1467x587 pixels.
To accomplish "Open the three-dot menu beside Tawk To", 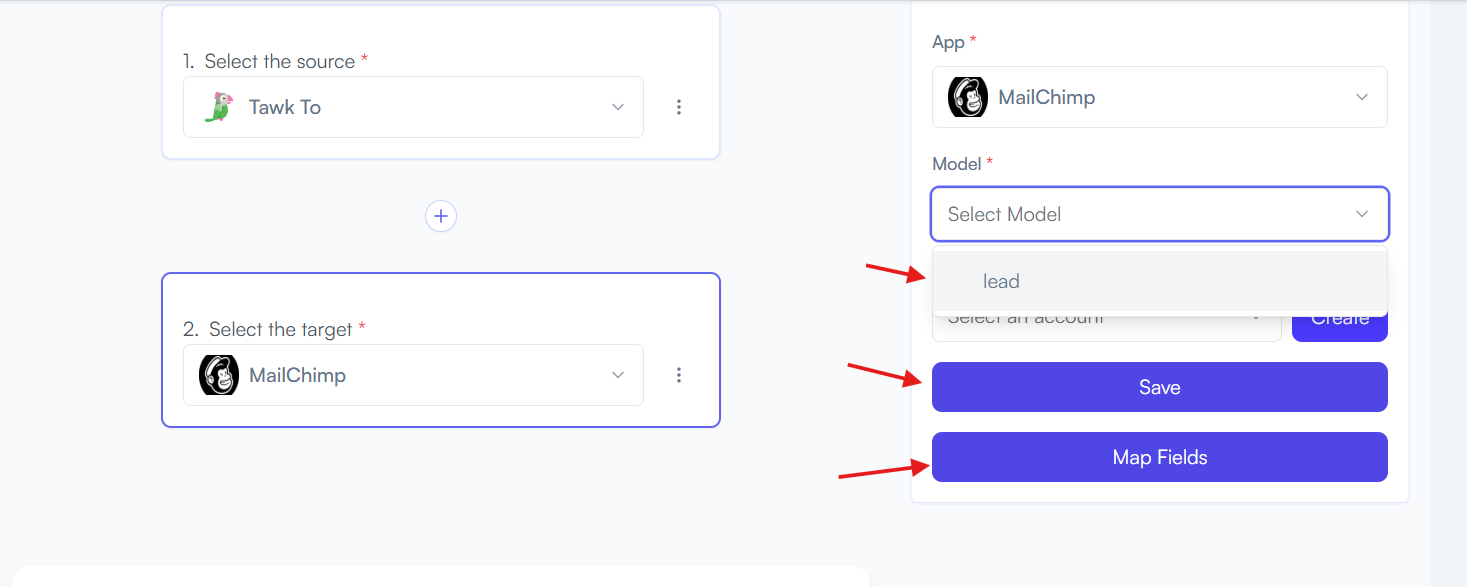I will (679, 107).
